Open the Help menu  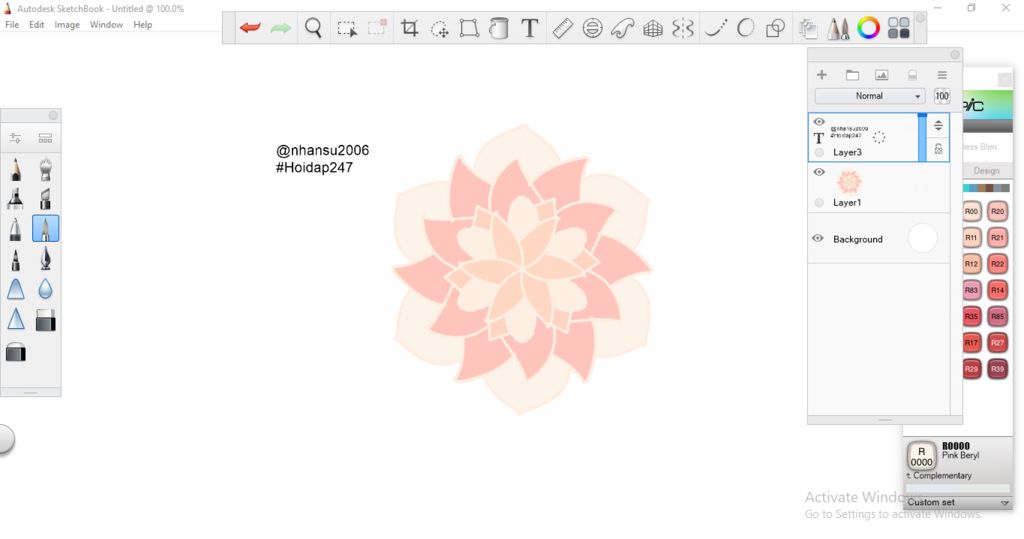point(142,25)
